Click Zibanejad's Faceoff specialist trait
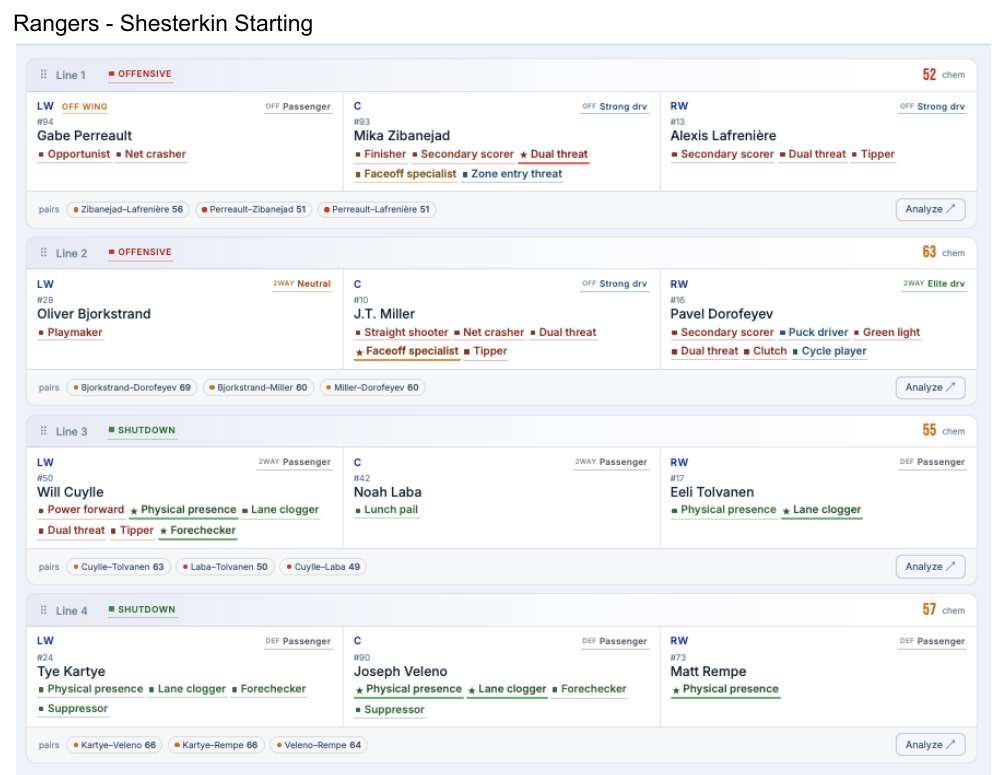The image size is (1004, 775). [x=406, y=174]
